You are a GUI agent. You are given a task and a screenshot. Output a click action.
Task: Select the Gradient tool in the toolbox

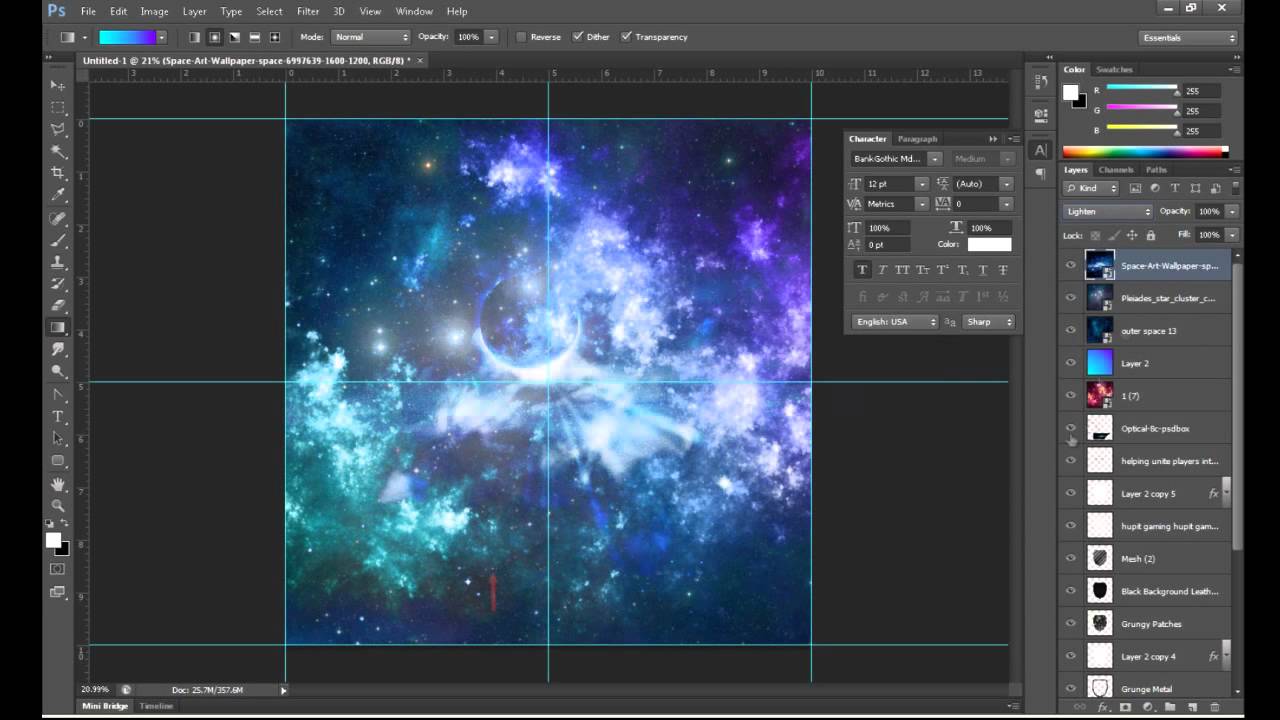click(x=58, y=328)
